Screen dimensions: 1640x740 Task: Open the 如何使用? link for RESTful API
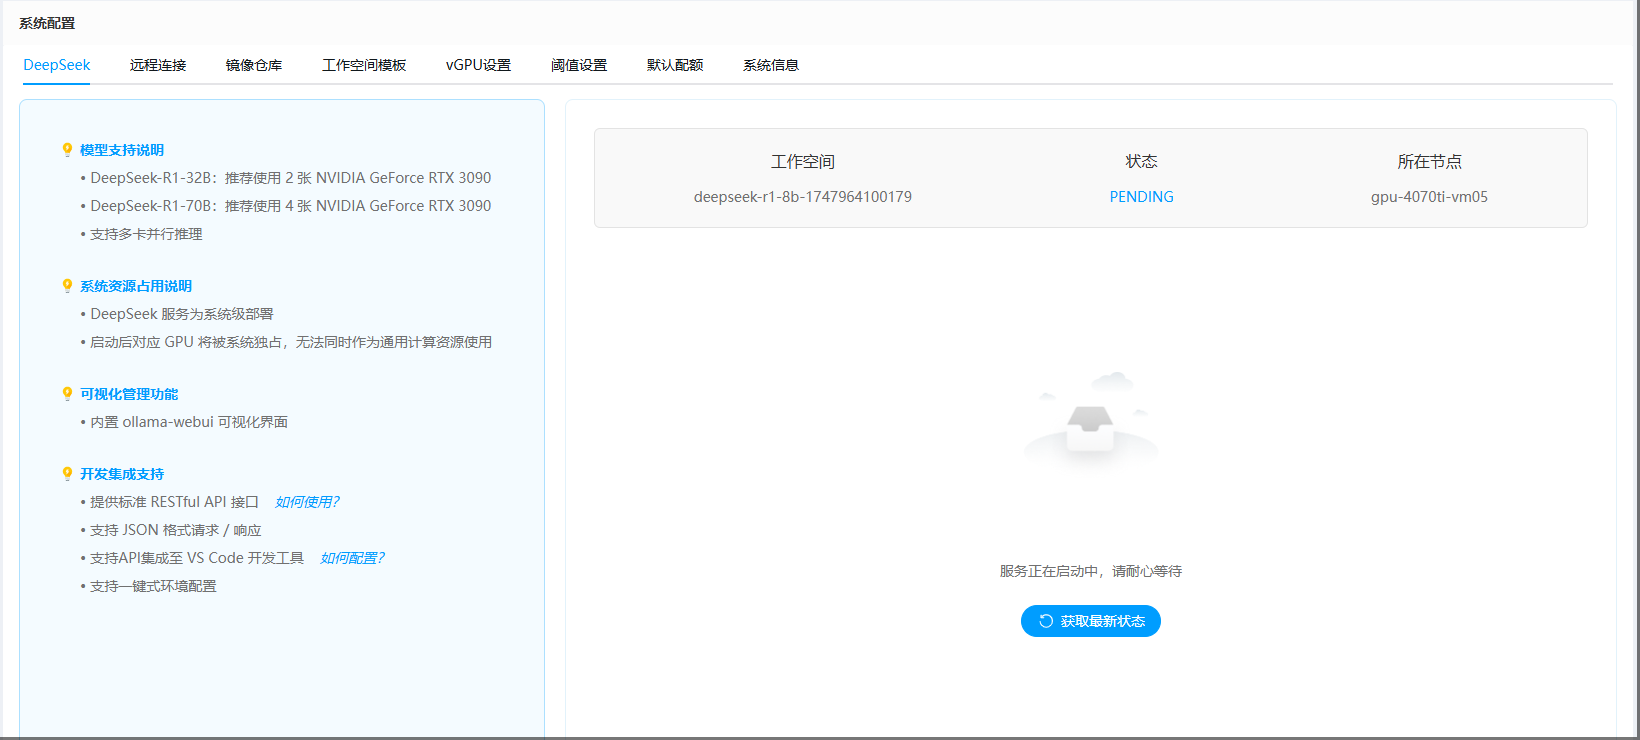click(x=307, y=502)
